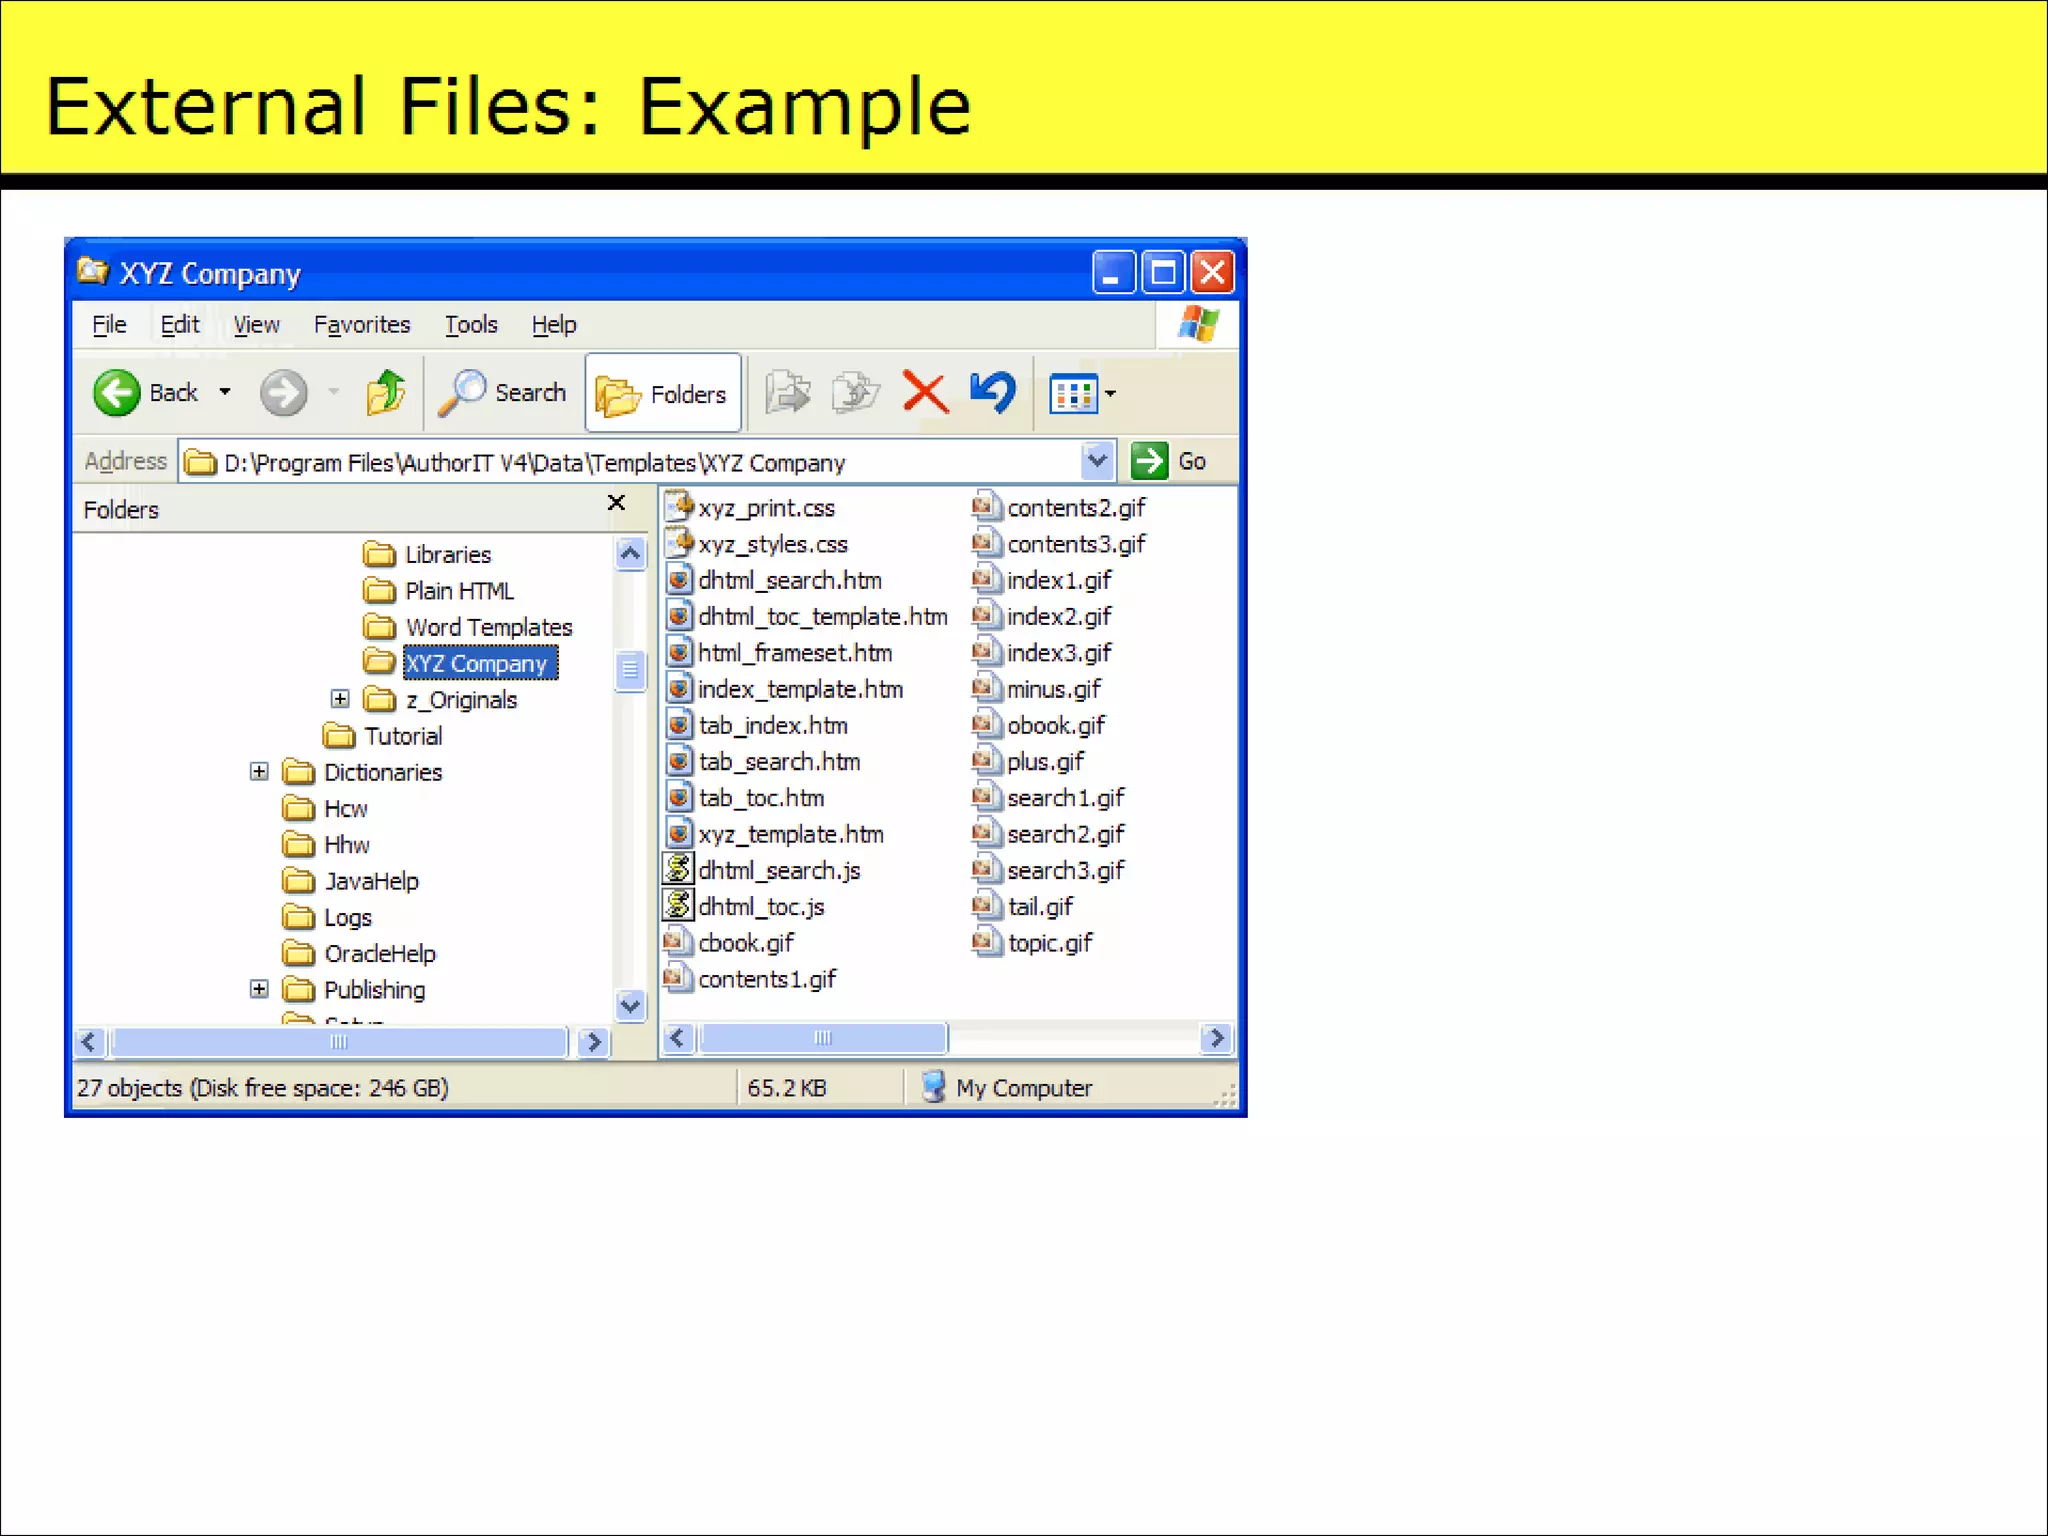Click the Copy To folder icon
Viewport: 2048px width, 1536px height.
(855, 392)
